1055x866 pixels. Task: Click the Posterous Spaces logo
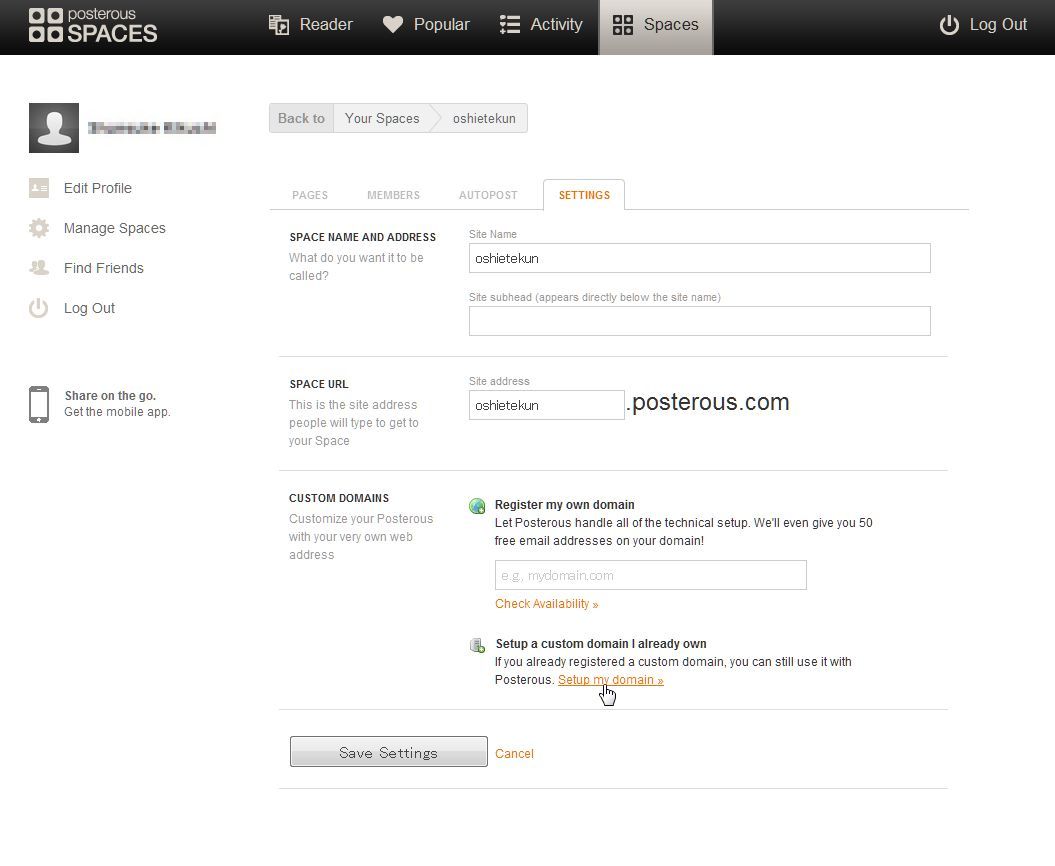pos(93,26)
